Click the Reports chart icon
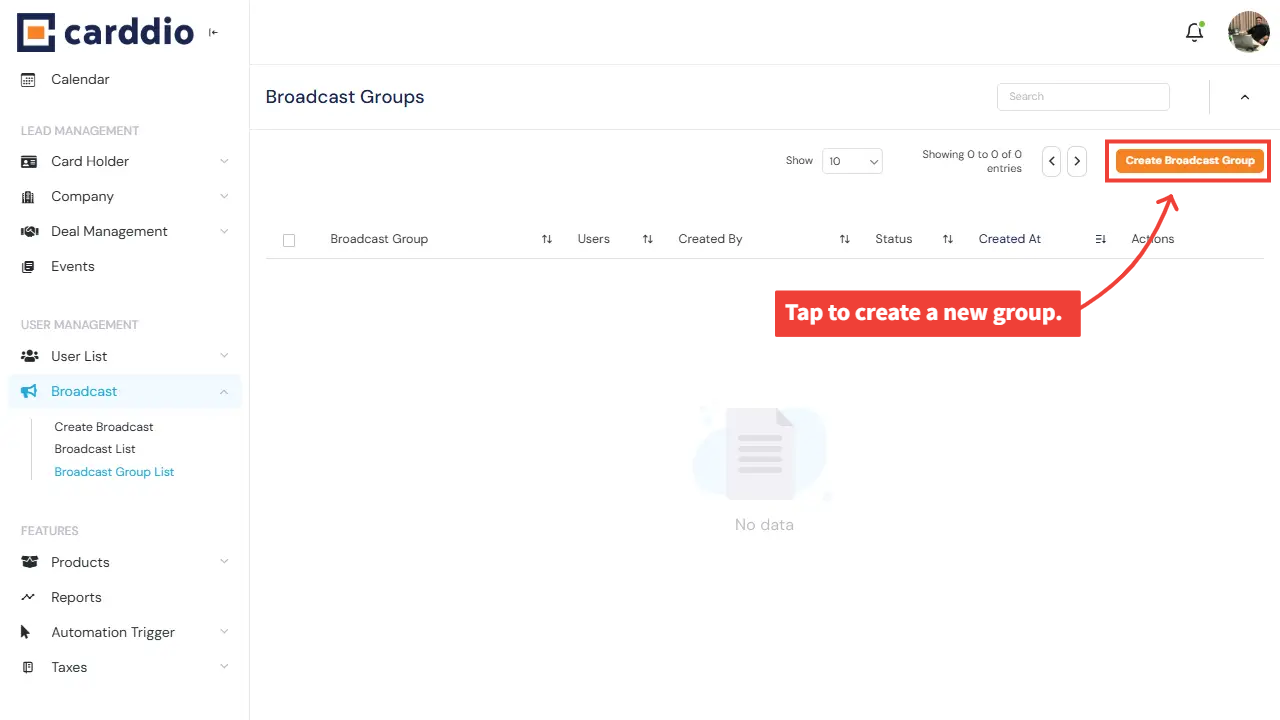Viewport: 1280px width, 720px height. coord(29,597)
